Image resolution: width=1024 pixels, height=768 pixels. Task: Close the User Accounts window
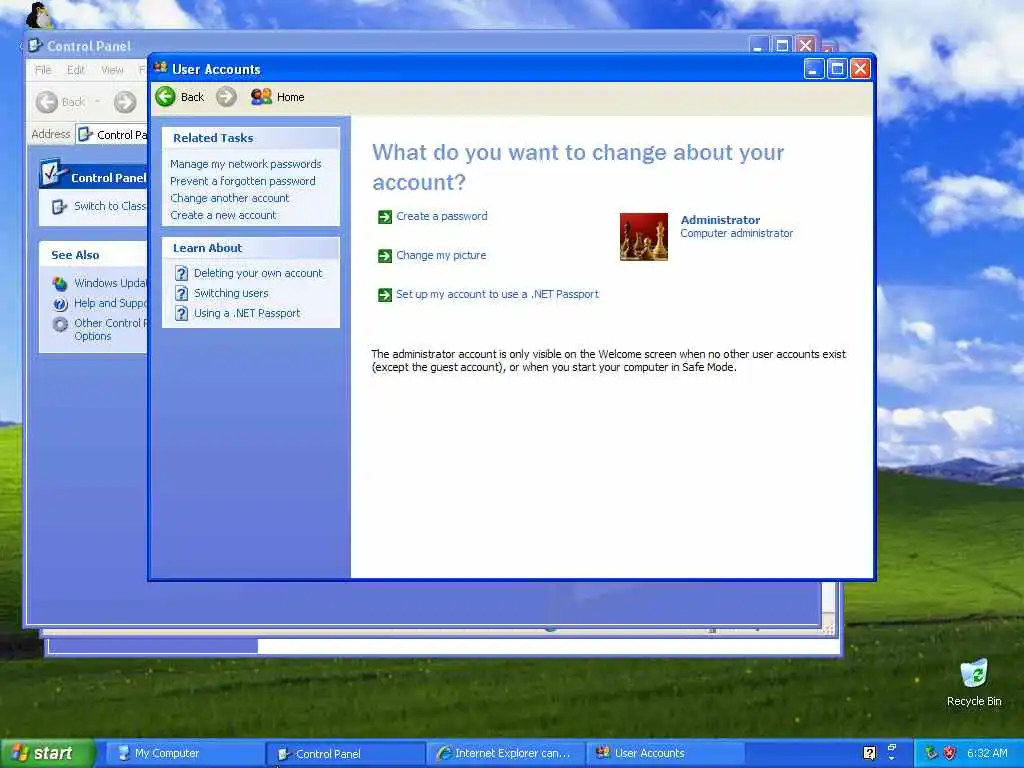click(860, 69)
